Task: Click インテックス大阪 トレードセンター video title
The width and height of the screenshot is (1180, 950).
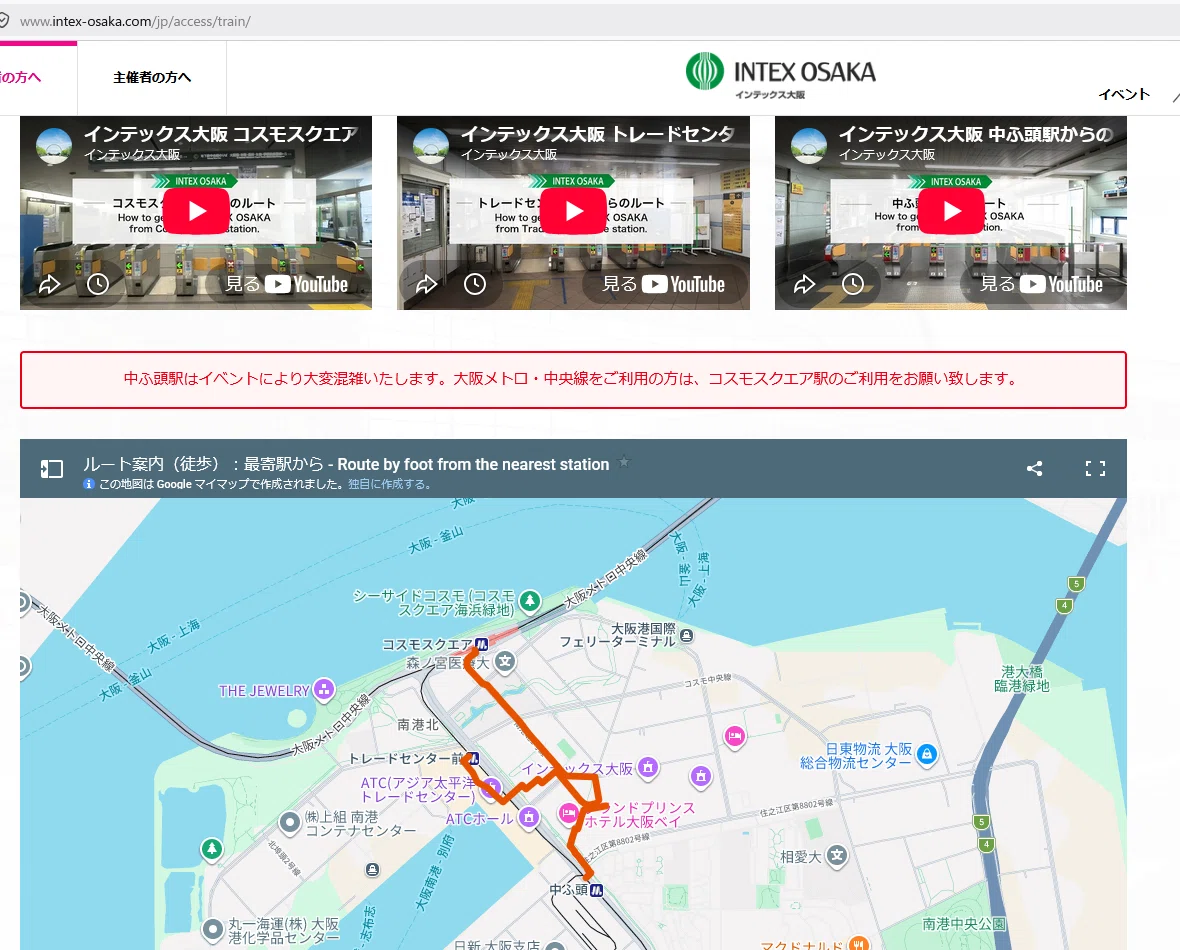Action: tap(598, 134)
